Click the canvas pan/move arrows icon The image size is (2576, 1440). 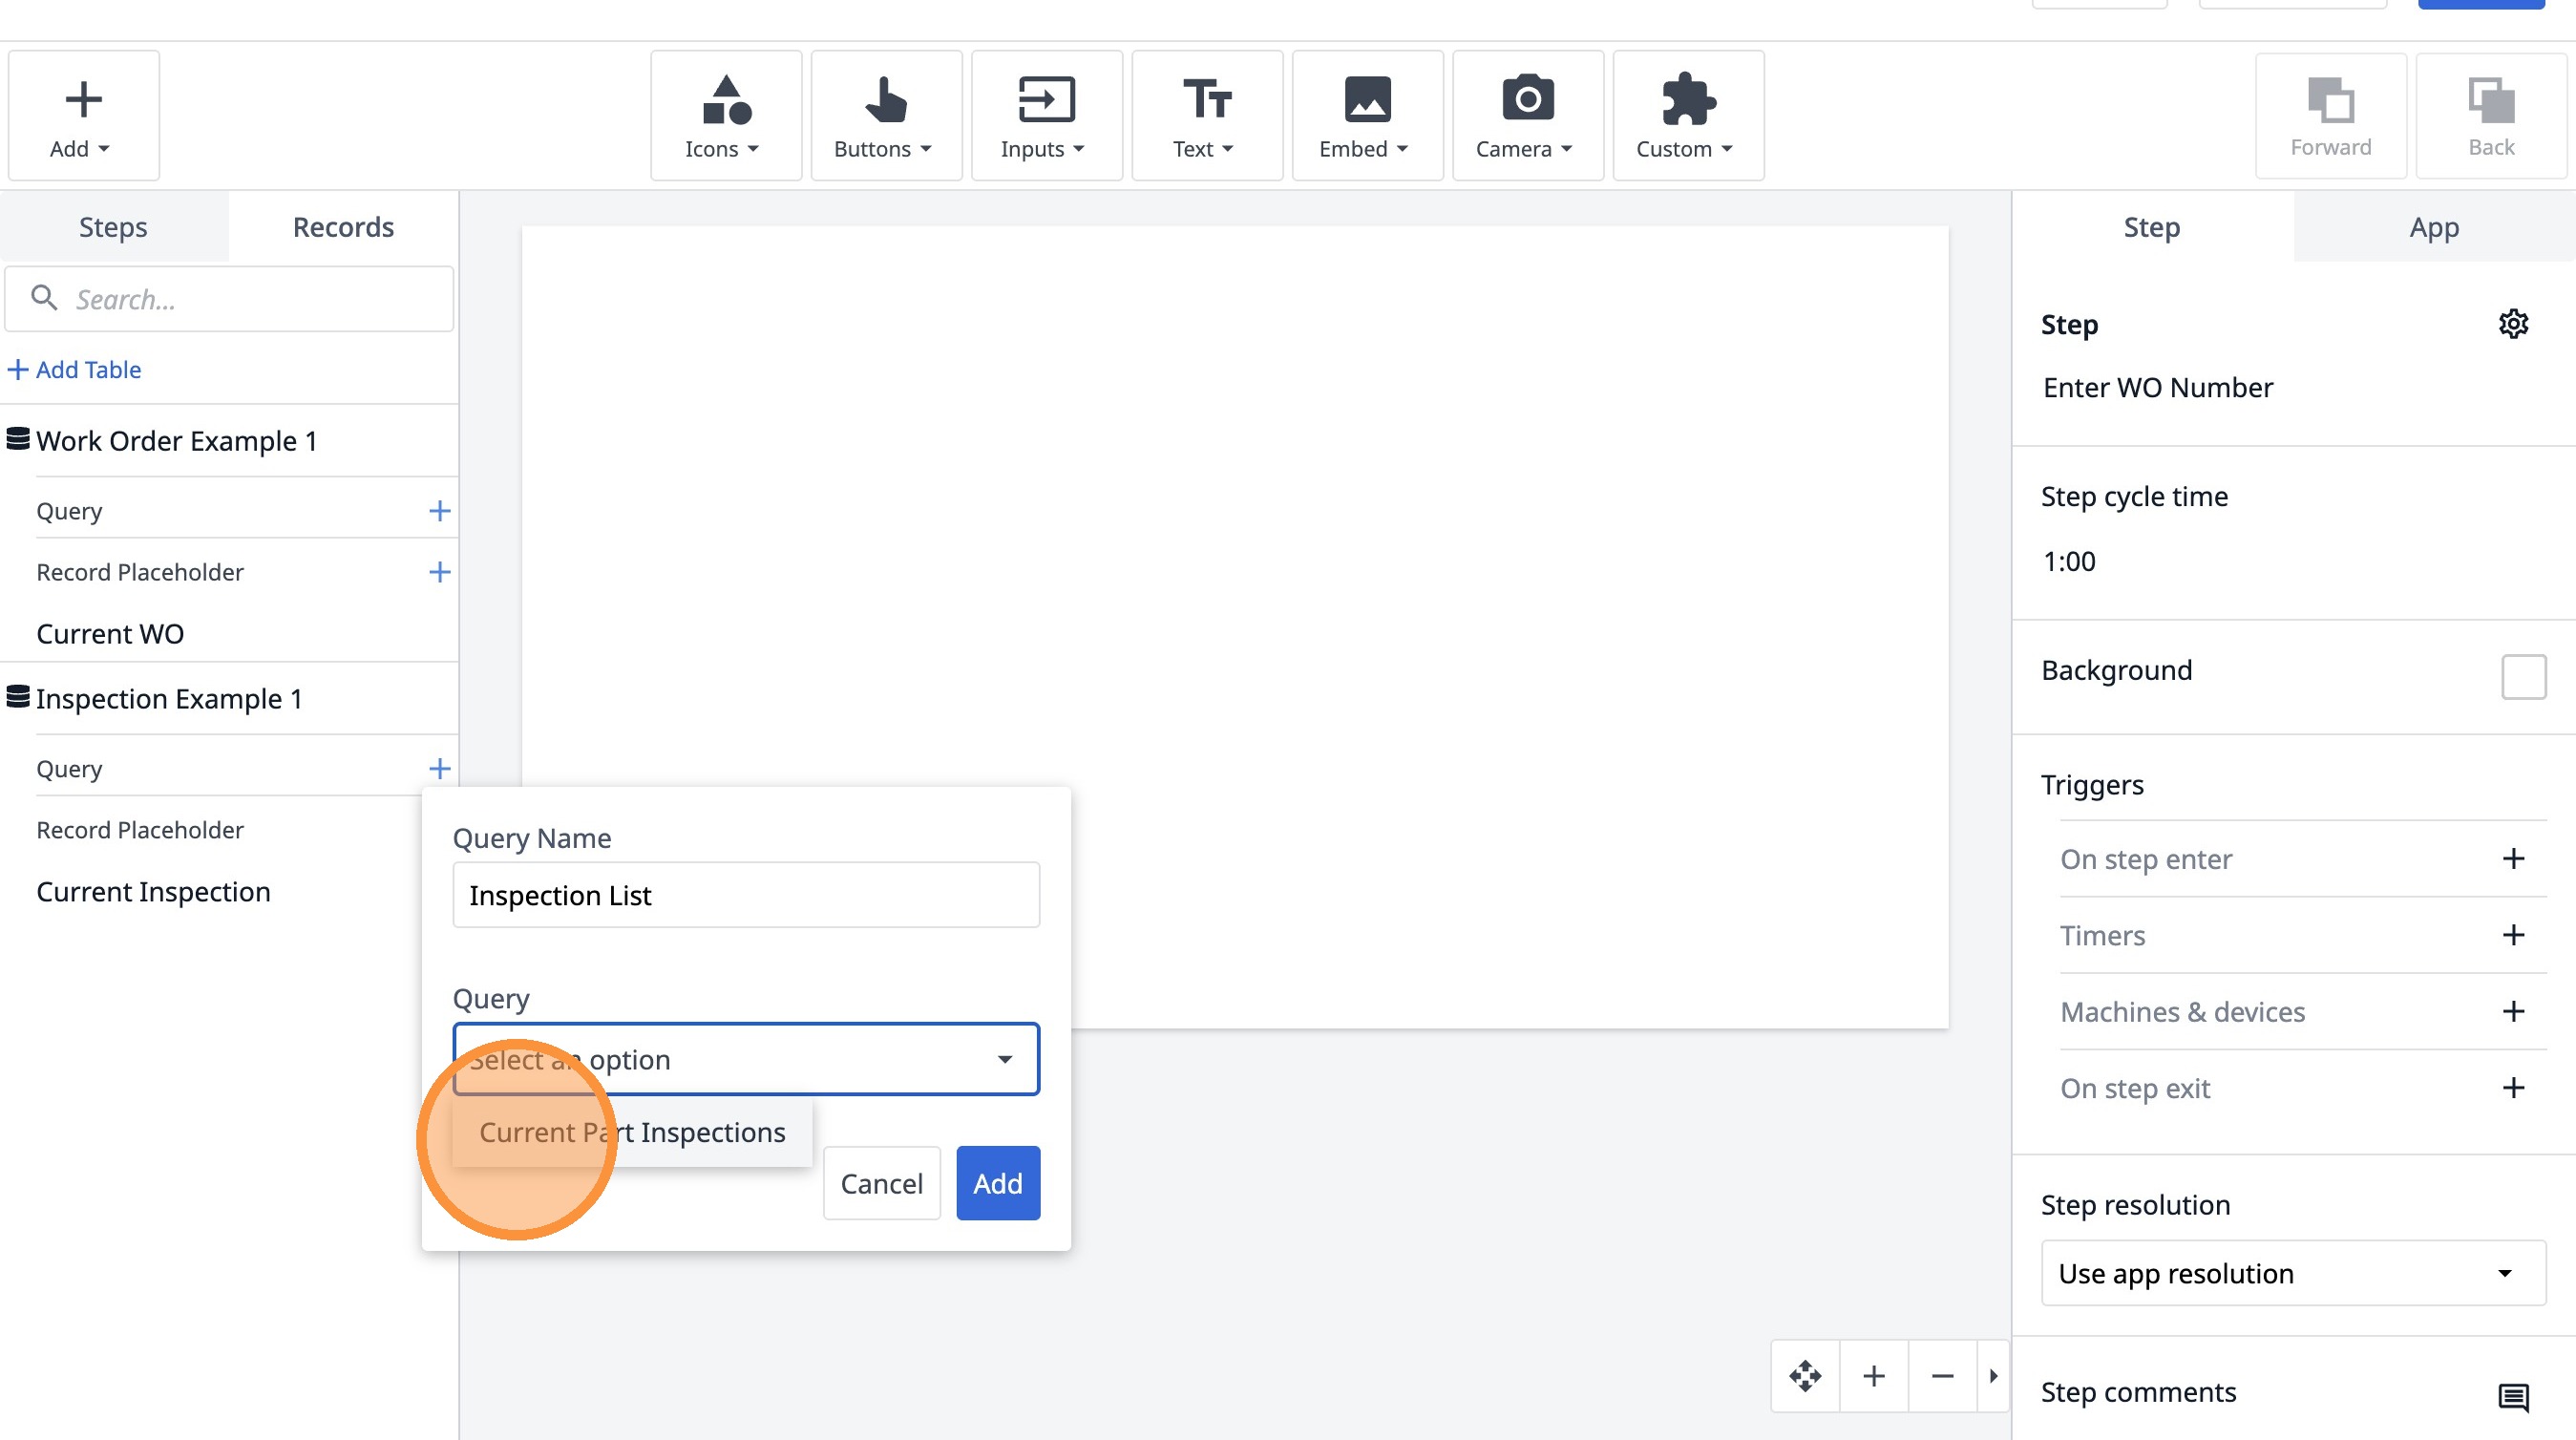(1805, 1376)
